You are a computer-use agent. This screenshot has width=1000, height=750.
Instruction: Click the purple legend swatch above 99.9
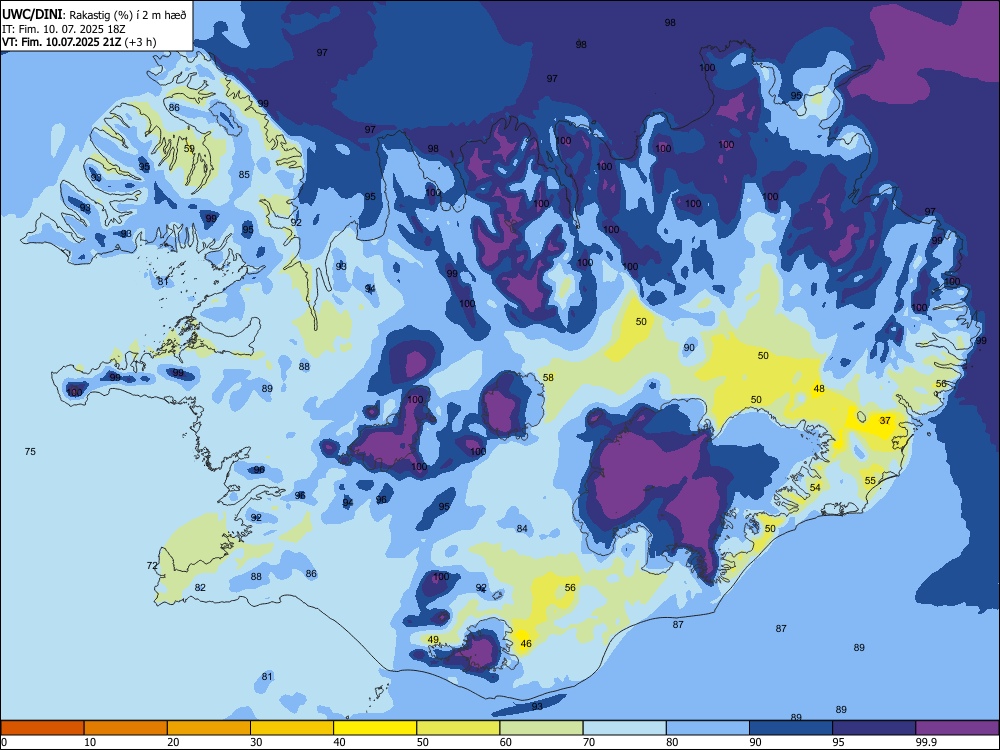point(957,728)
